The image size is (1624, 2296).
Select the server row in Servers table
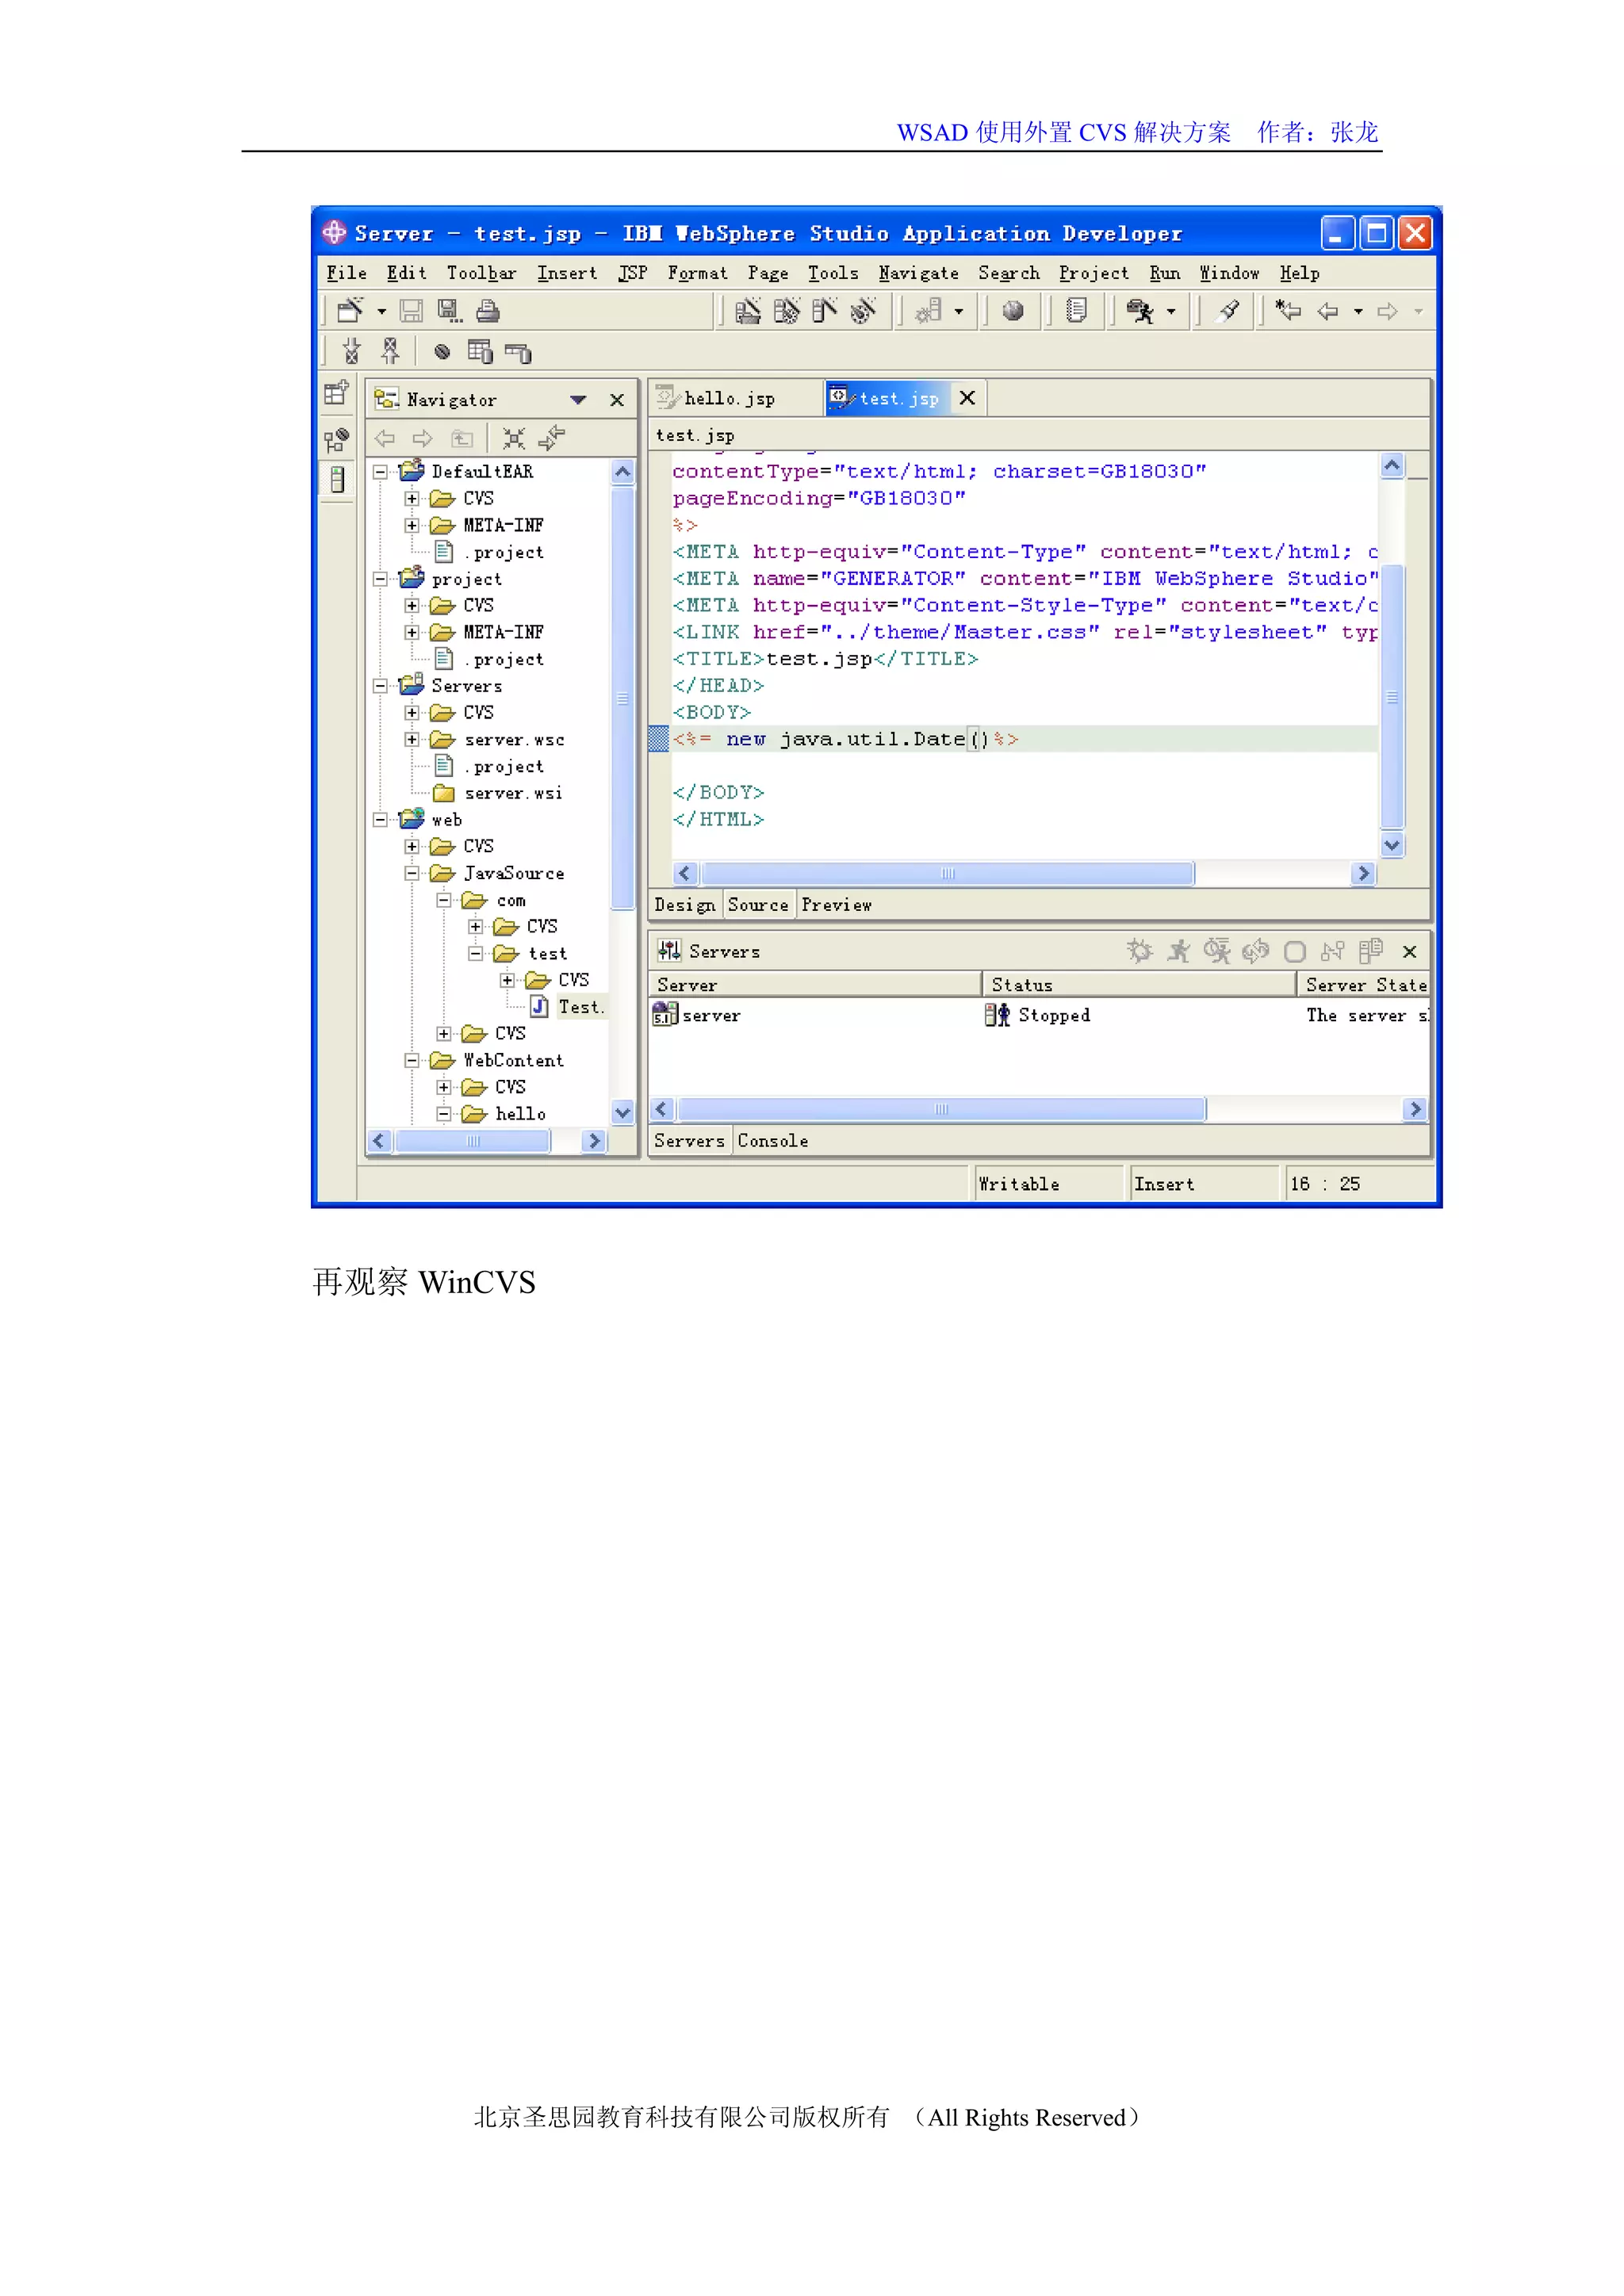[1038, 1015]
